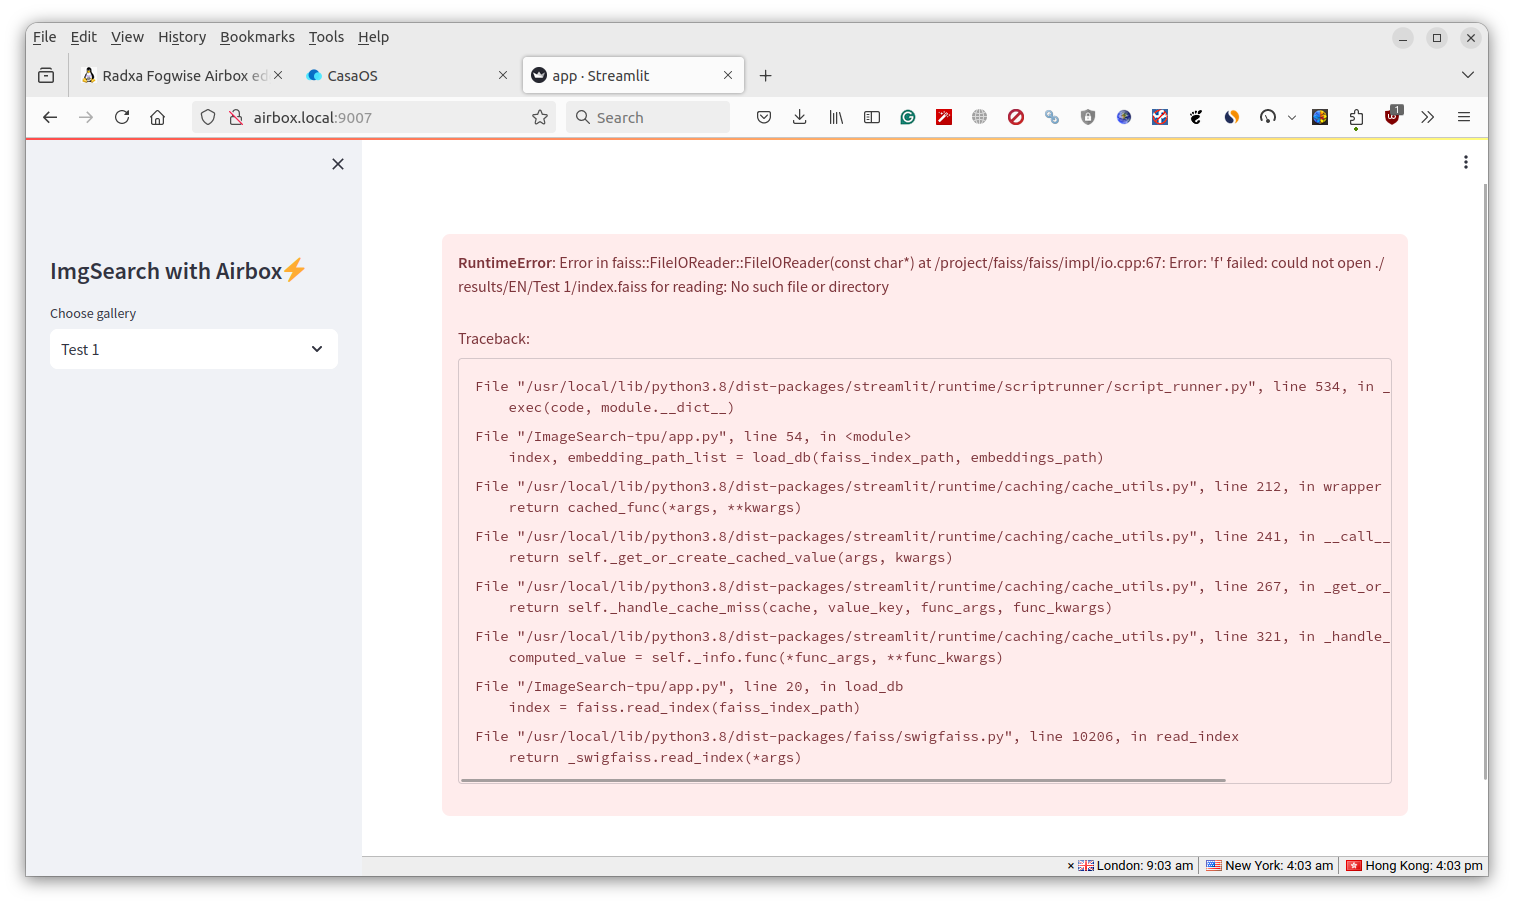
Task: Open the View menu
Action: click(x=127, y=37)
